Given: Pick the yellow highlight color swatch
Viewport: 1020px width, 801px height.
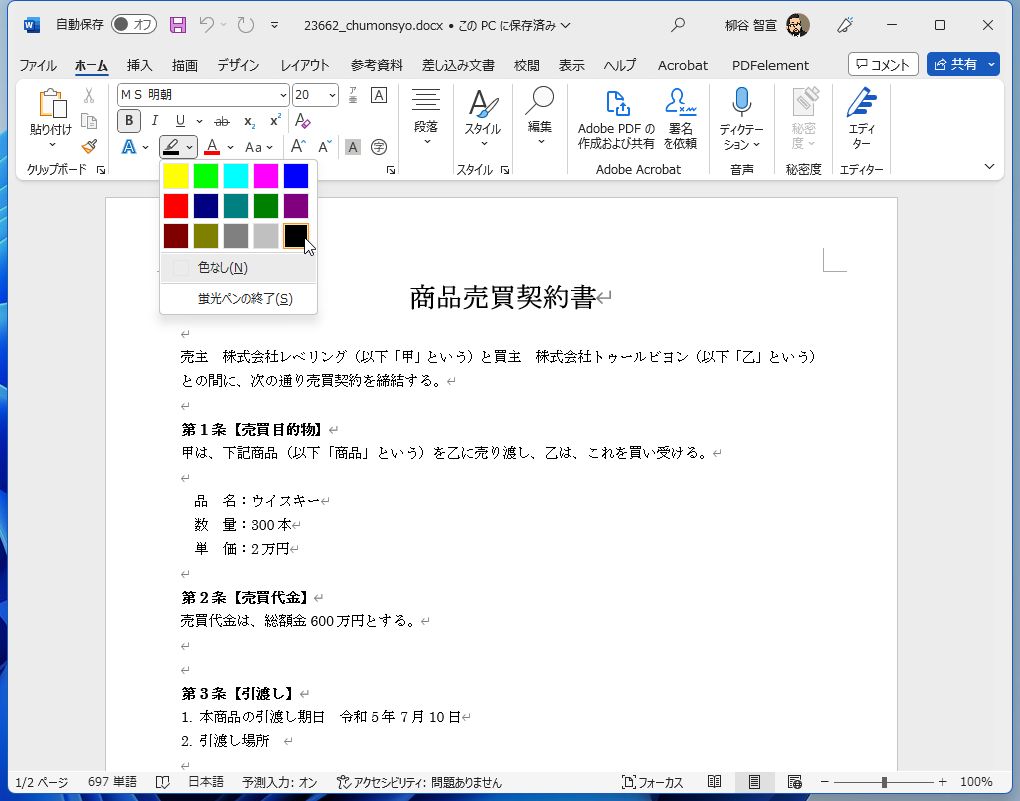Looking at the screenshot, I should pyautogui.click(x=176, y=175).
